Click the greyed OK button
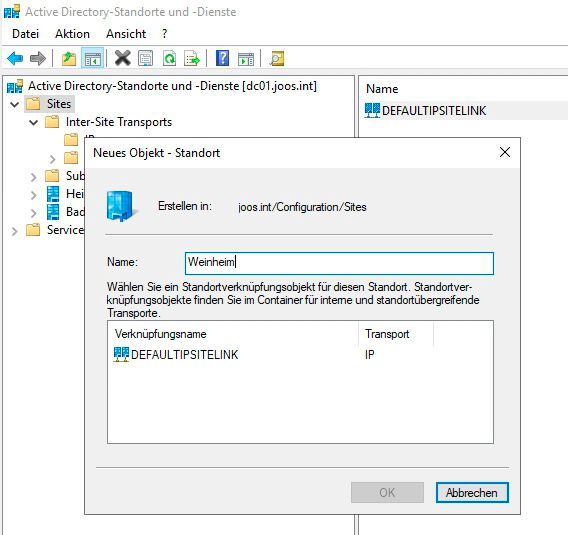568x535 pixels. 387,492
